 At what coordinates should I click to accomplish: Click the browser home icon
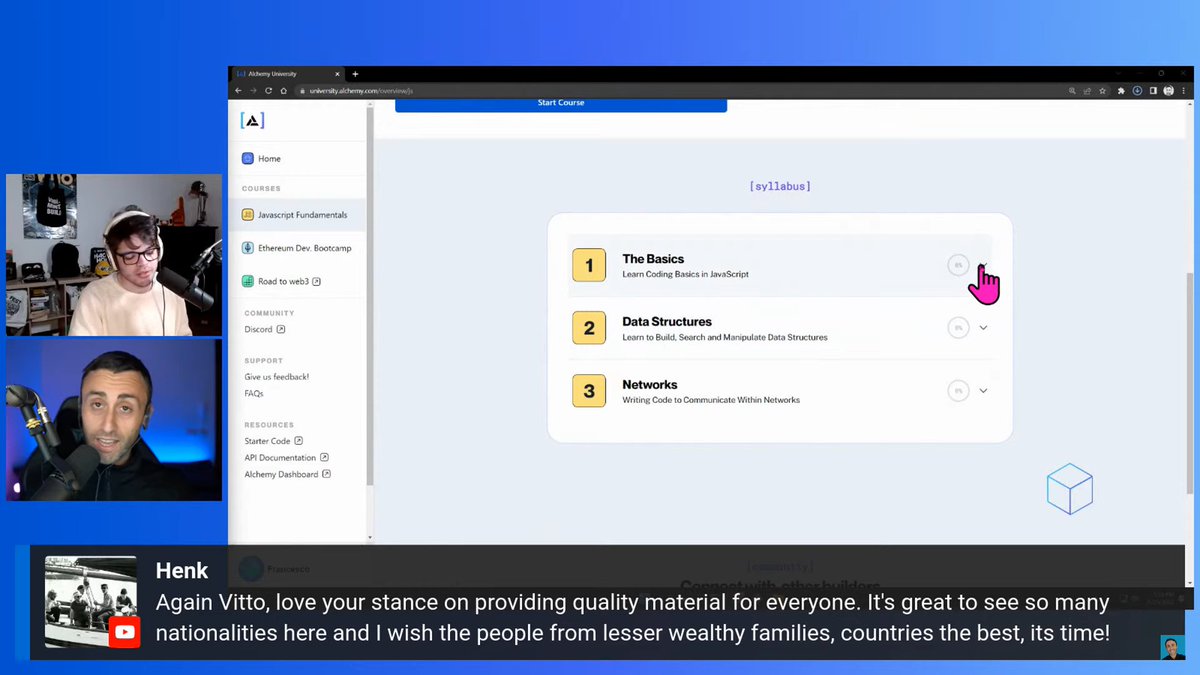[283, 90]
